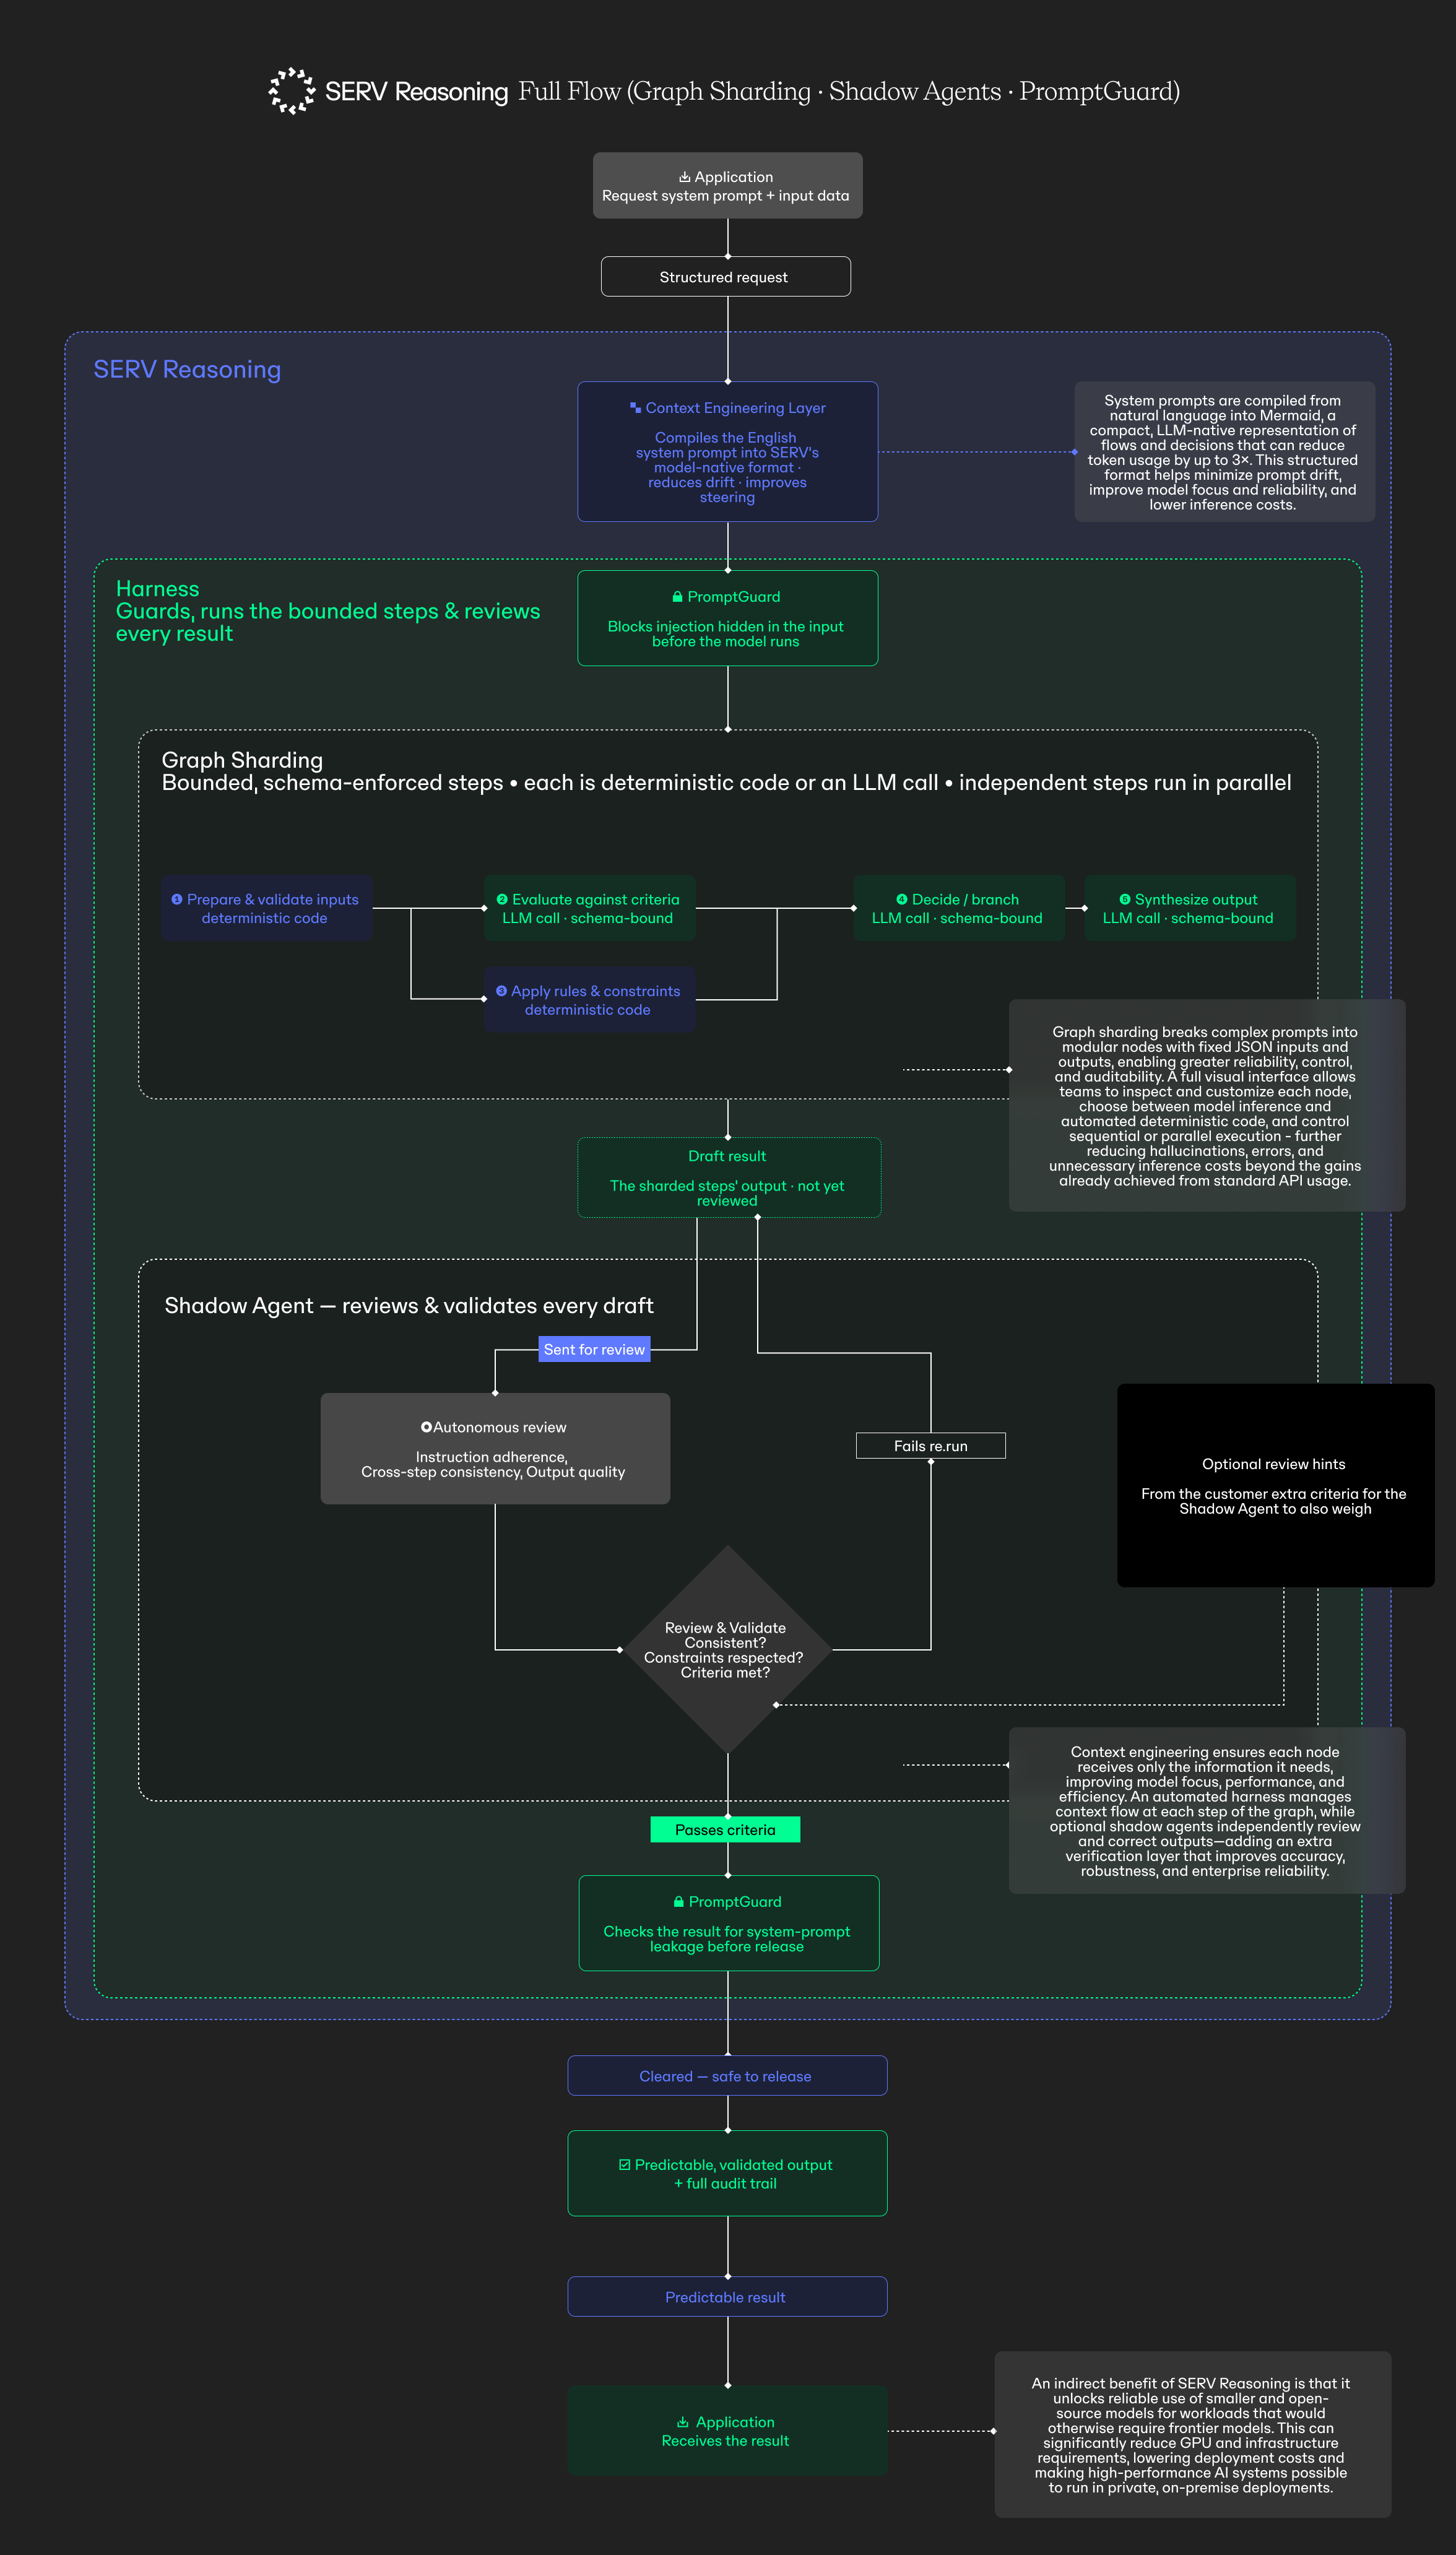Click the number 5 badge on Synthesize output
Screen dimensions: 1456x2555
[1125, 900]
